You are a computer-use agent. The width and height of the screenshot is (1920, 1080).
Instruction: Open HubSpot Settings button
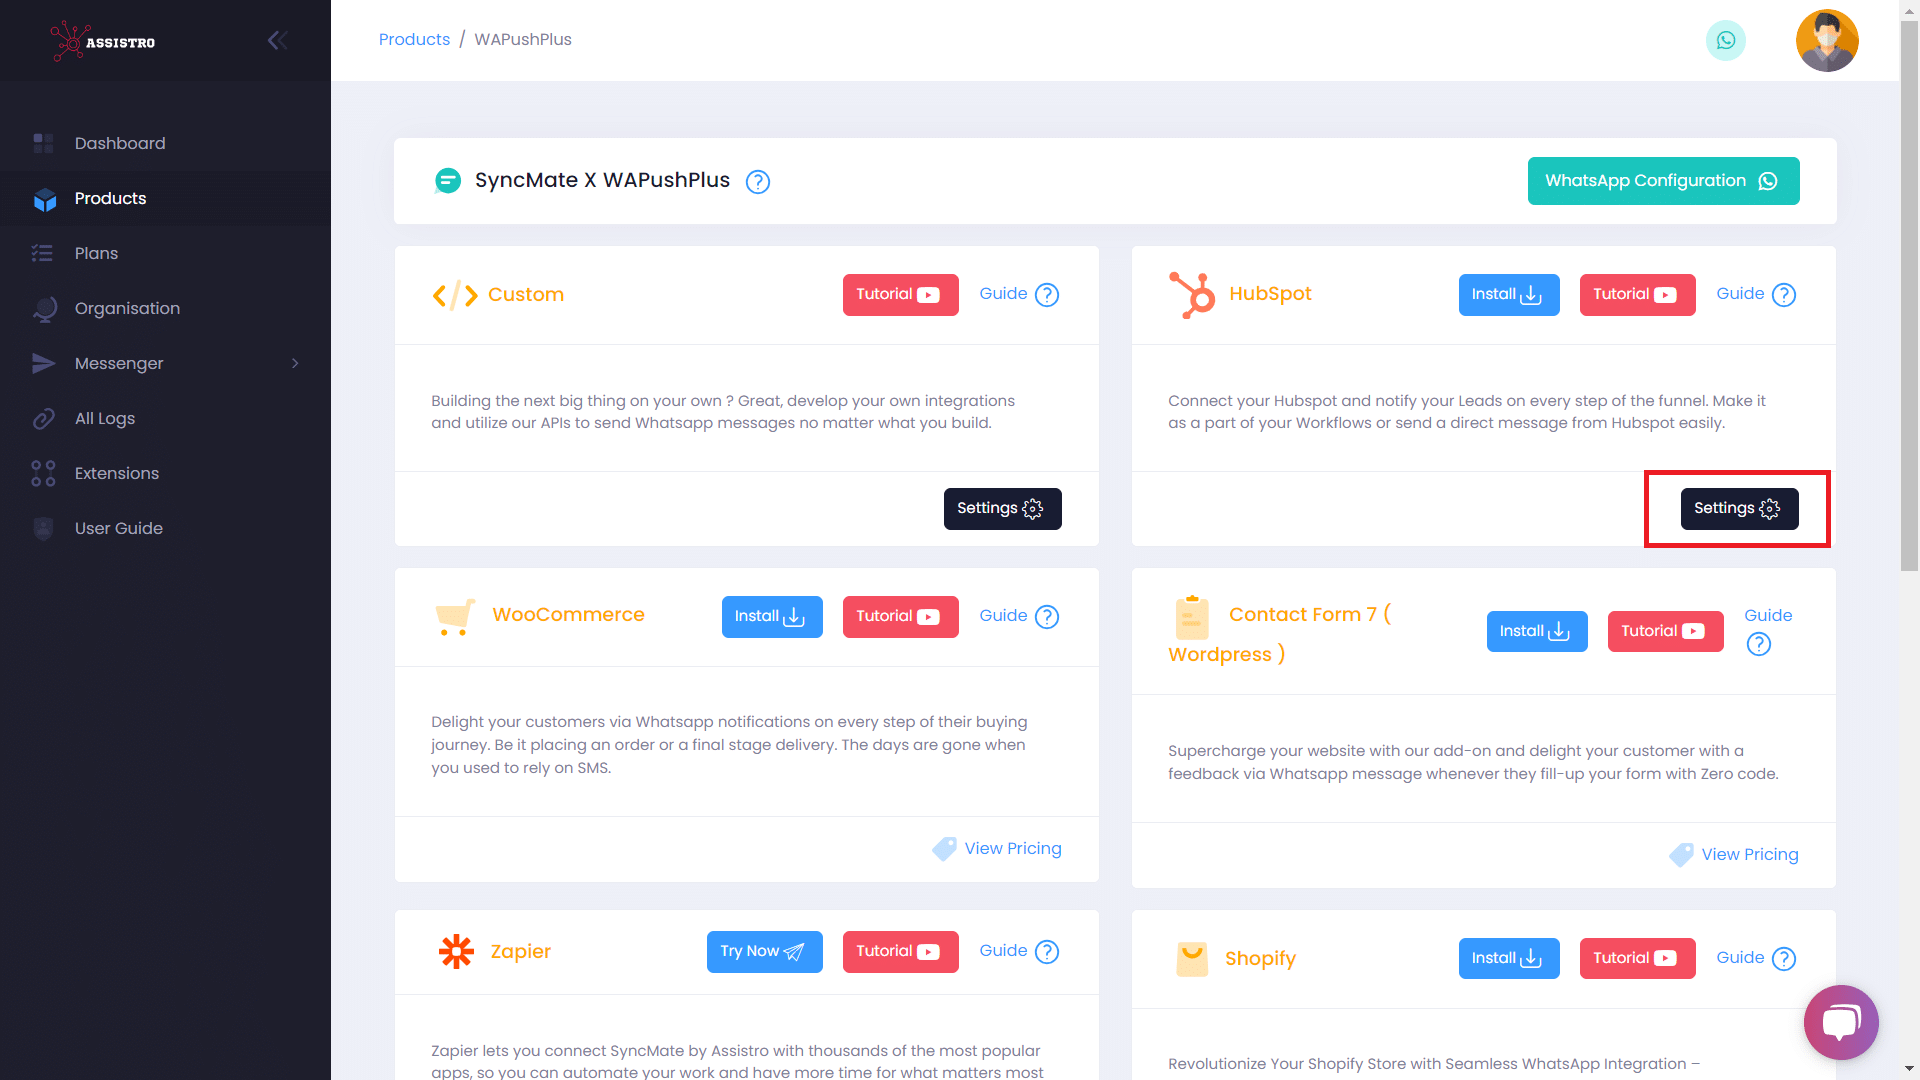[1738, 509]
